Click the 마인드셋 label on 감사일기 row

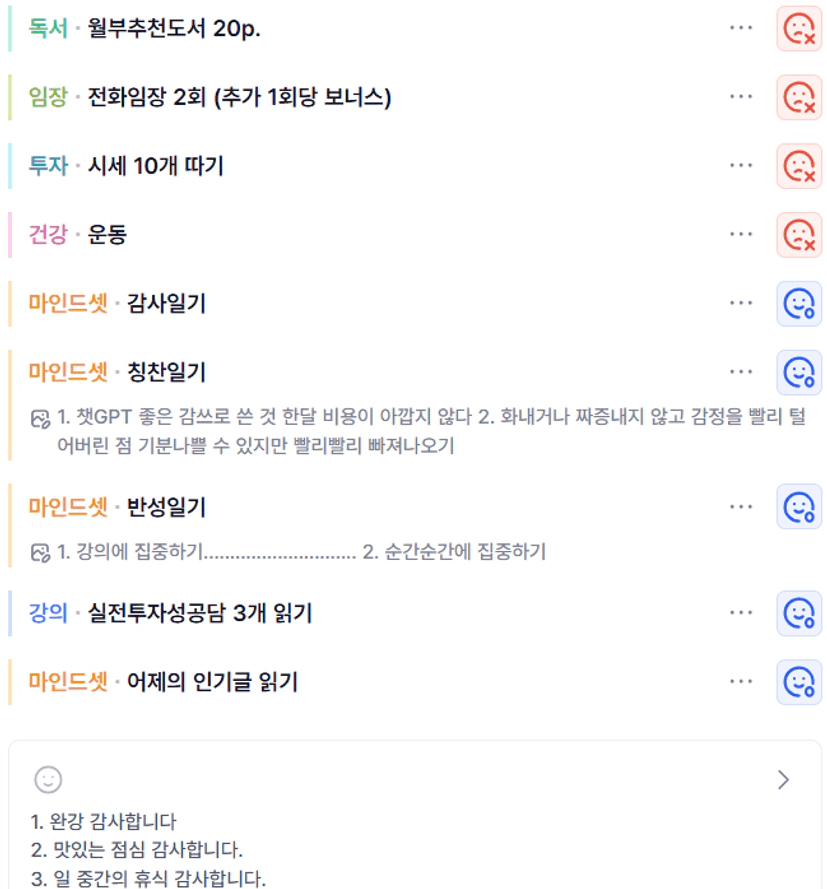[68, 303]
